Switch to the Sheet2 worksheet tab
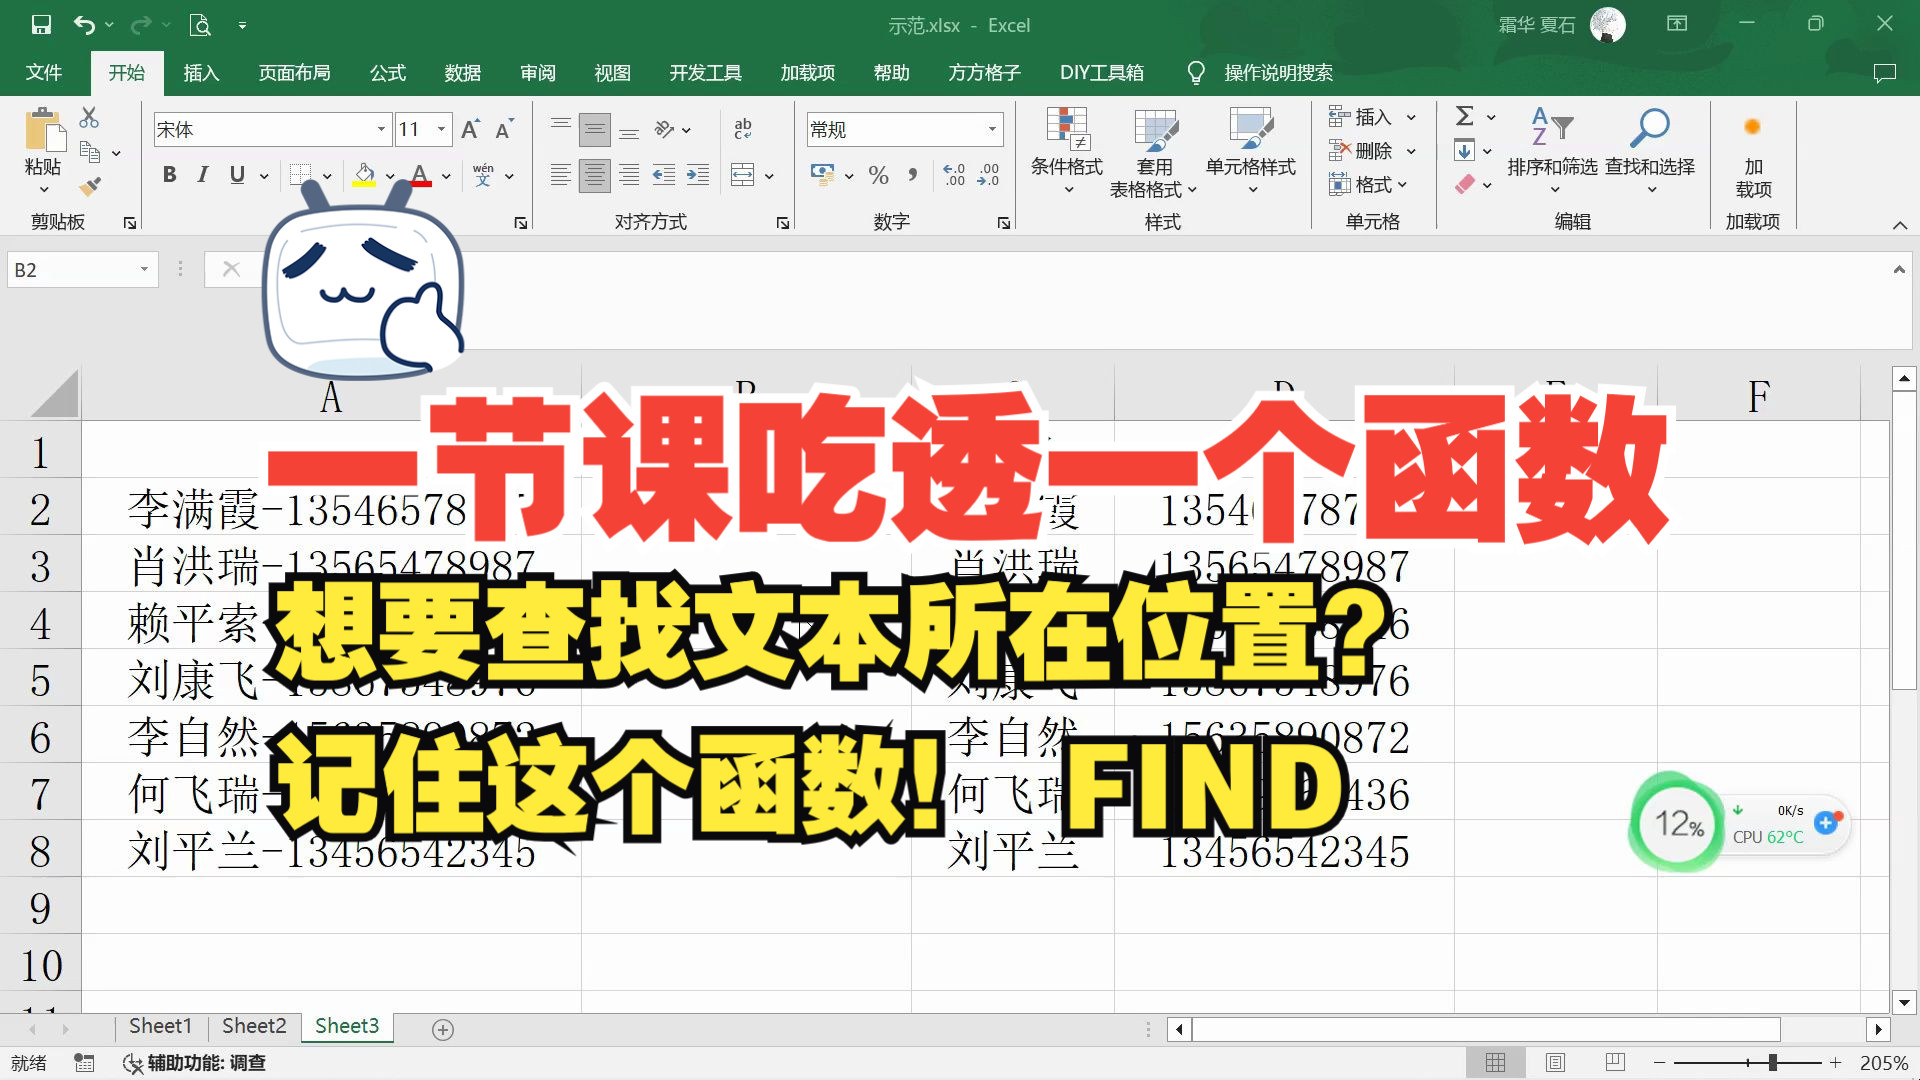Image resolution: width=1920 pixels, height=1080 pixels. pyautogui.click(x=254, y=1026)
